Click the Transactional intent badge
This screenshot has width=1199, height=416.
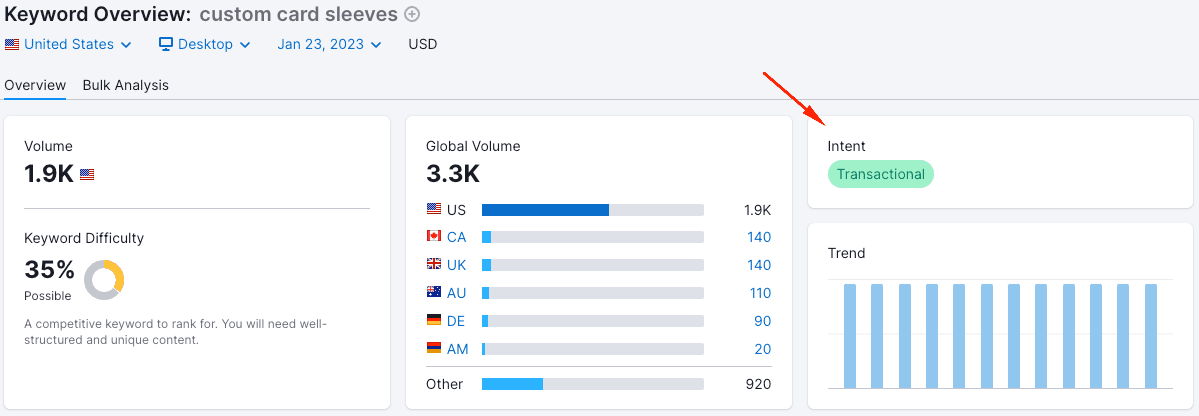[881, 174]
